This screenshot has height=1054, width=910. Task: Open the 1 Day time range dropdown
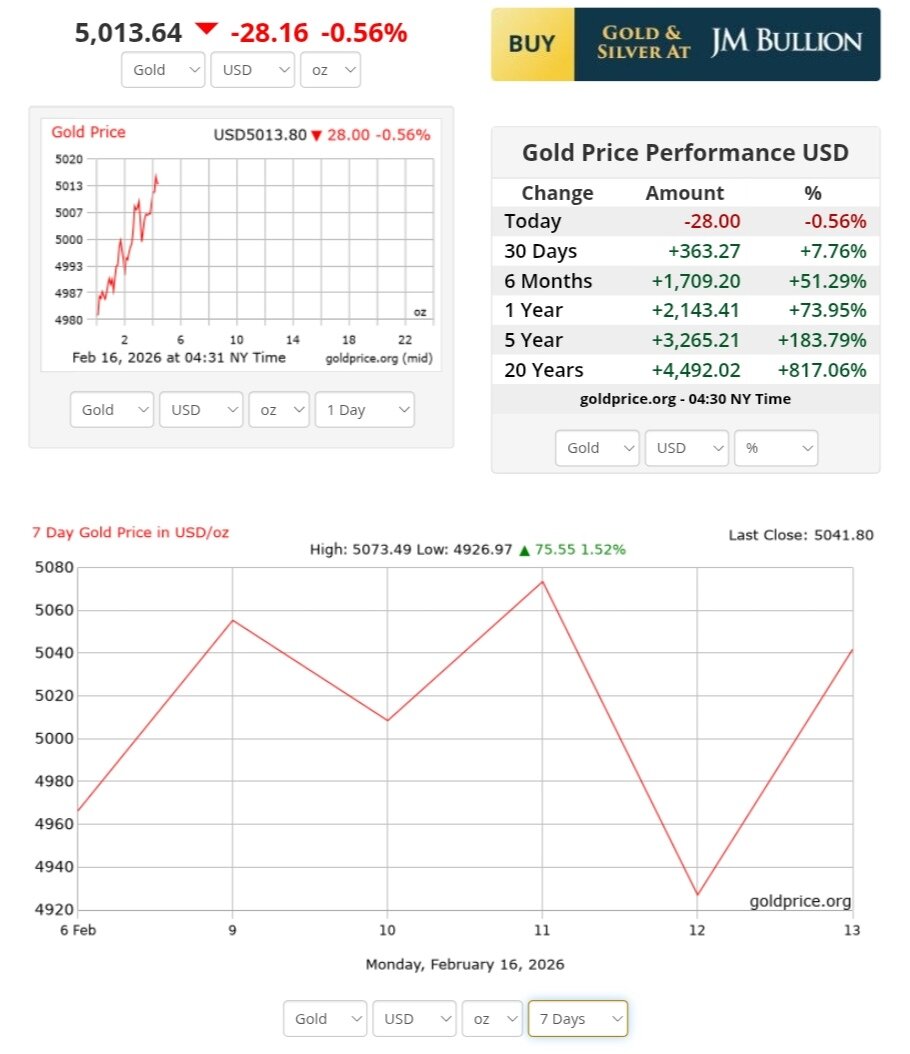point(364,410)
